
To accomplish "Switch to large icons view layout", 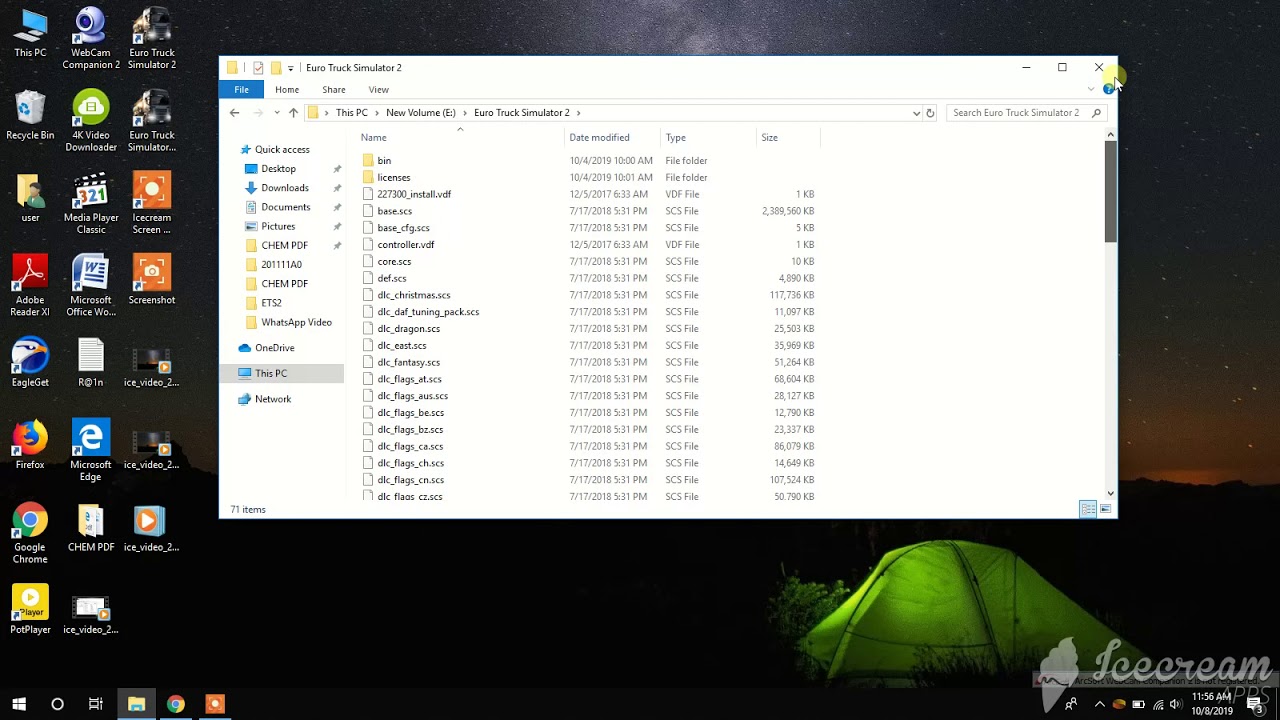I will click(x=1105, y=509).
